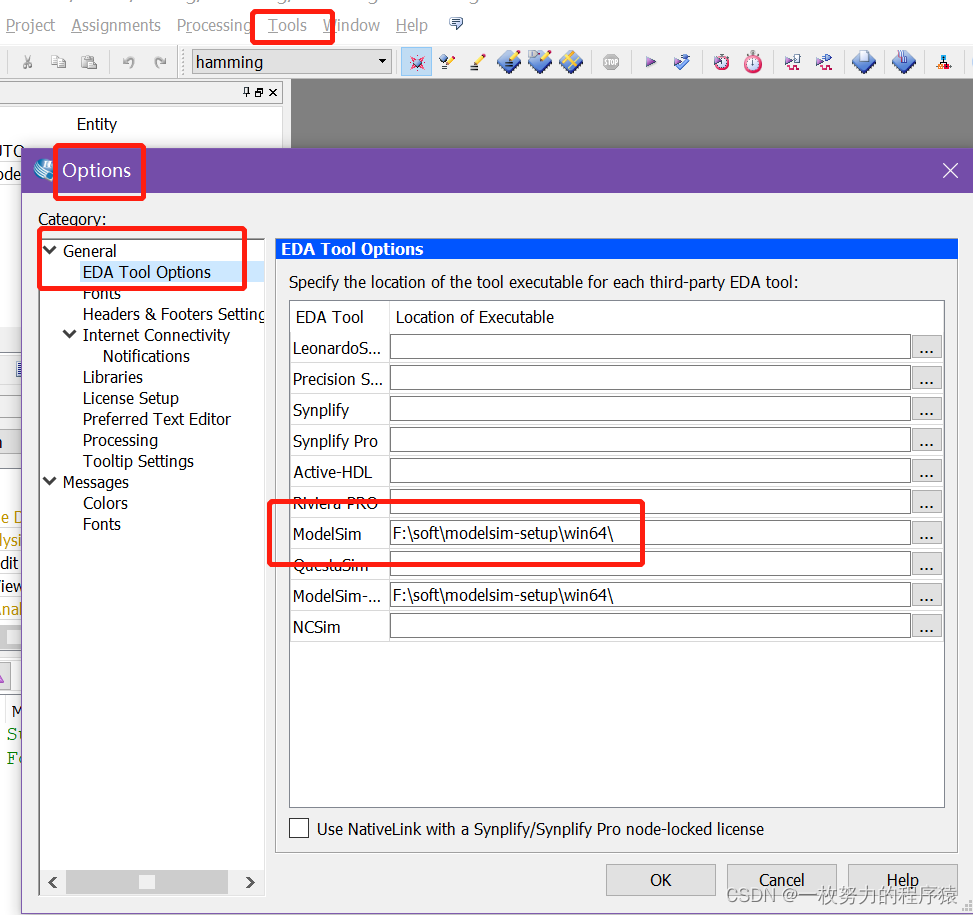The height and width of the screenshot is (915, 973).
Task: Run gate-level simulation waveform icon
Action: point(824,62)
